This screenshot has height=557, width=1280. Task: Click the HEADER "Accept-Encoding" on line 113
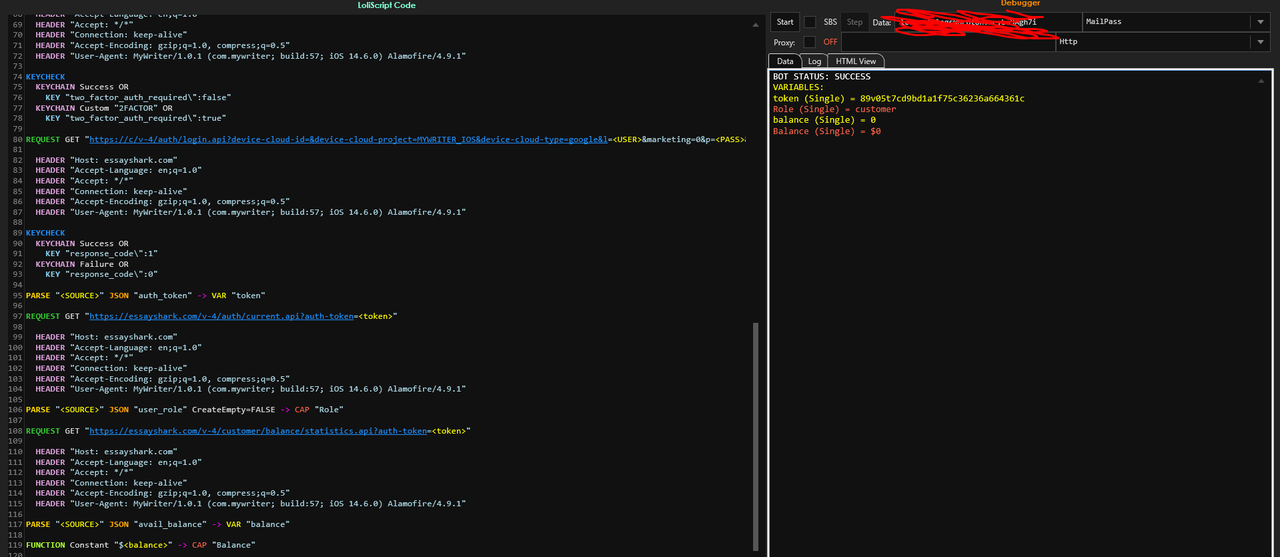click(x=162, y=493)
